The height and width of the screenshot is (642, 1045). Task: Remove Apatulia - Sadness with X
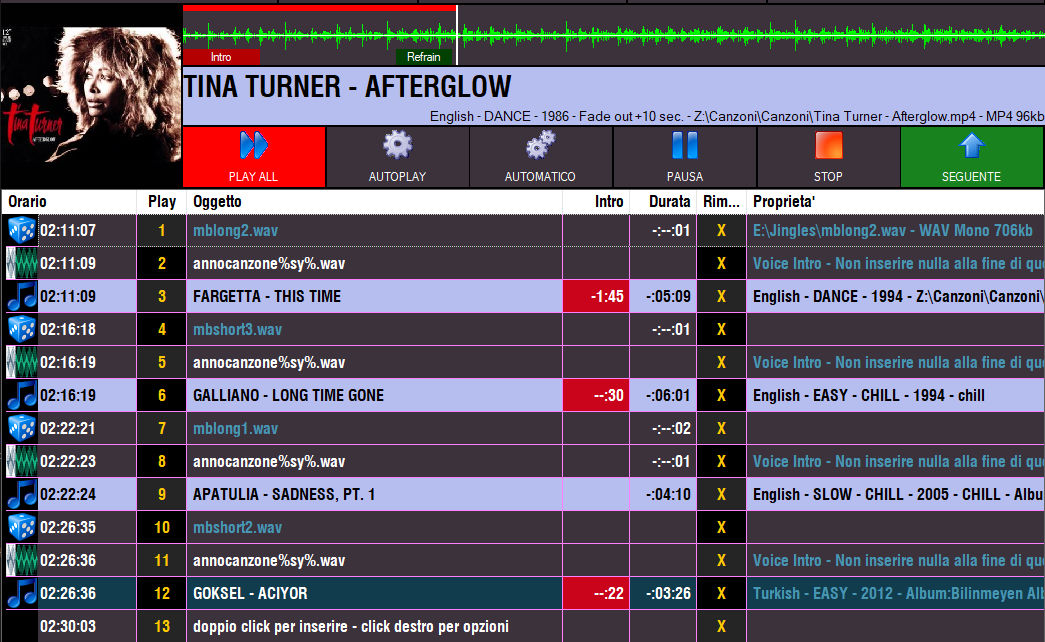(x=721, y=495)
